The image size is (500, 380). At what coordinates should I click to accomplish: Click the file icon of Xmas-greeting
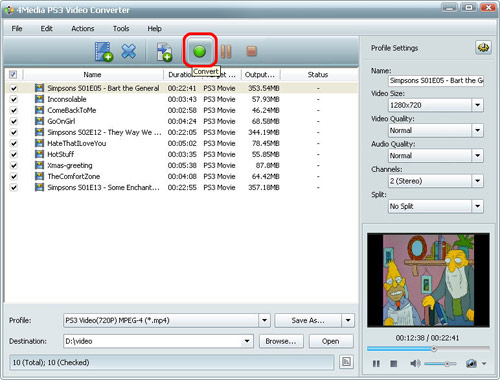[x=39, y=165]
